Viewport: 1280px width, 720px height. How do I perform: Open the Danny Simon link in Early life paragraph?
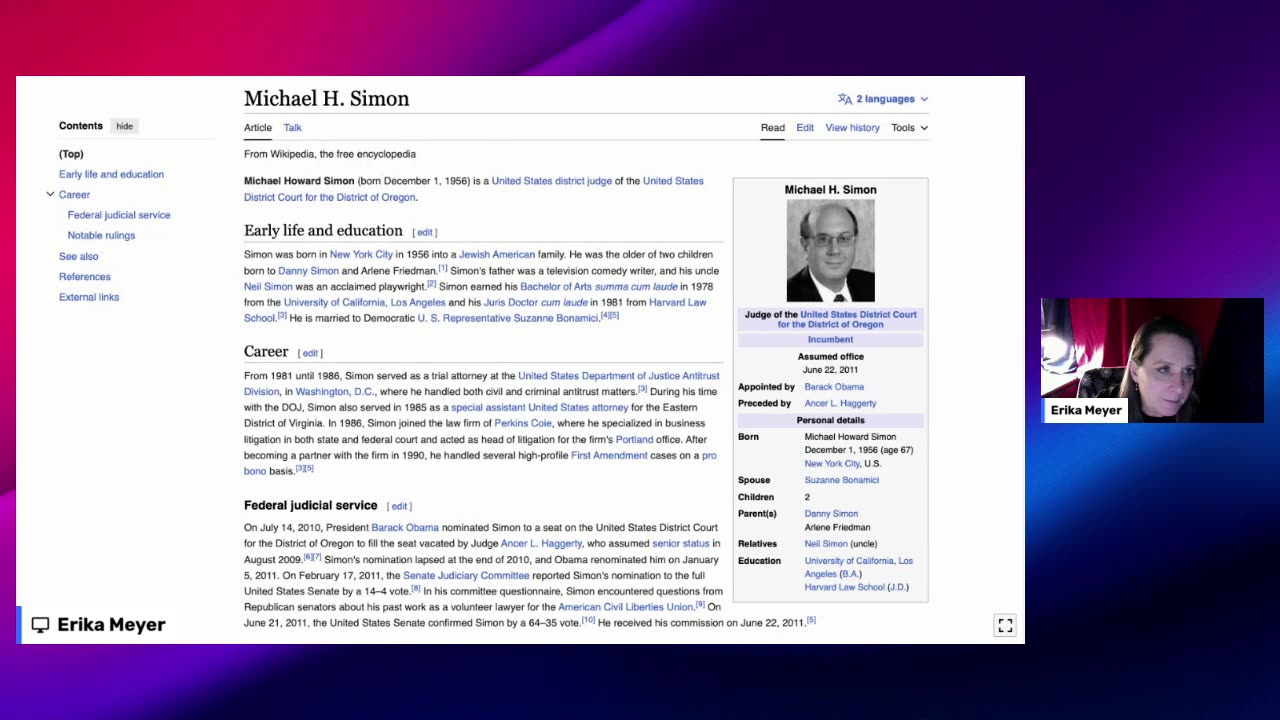click(308, 271)
